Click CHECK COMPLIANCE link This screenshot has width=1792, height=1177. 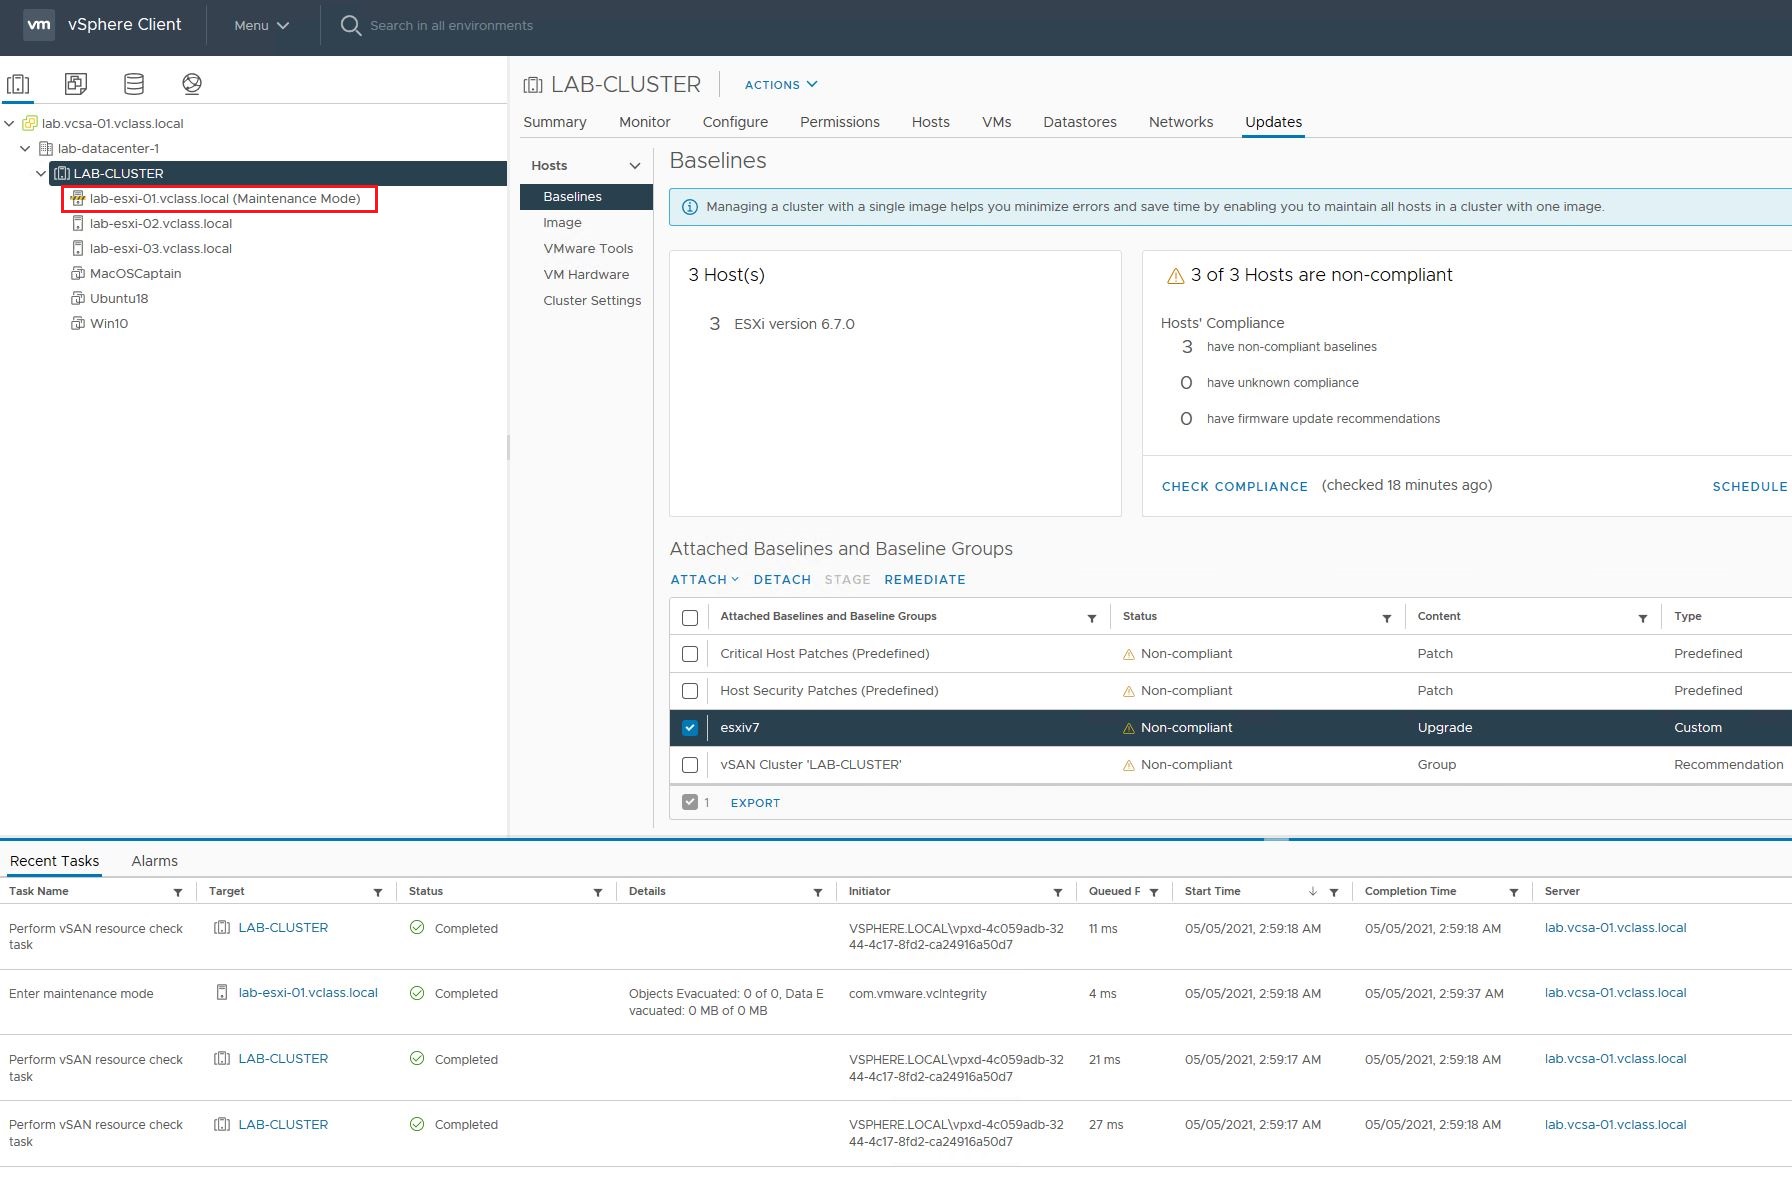tap(1234, 487)
